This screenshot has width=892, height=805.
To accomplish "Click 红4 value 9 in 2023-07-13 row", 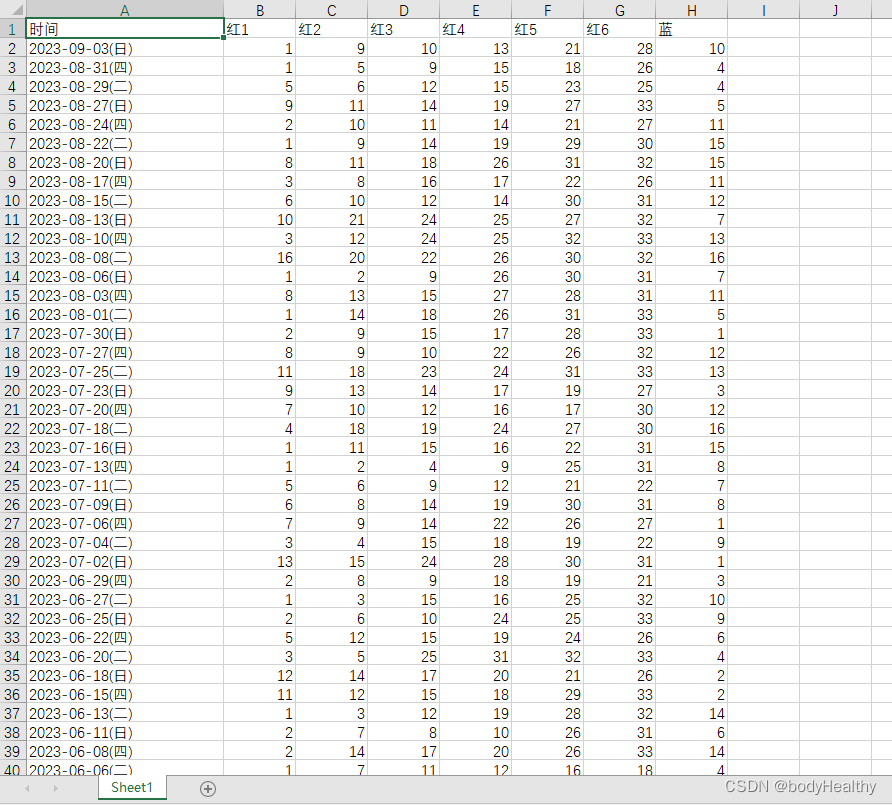I will coord(476,467).
